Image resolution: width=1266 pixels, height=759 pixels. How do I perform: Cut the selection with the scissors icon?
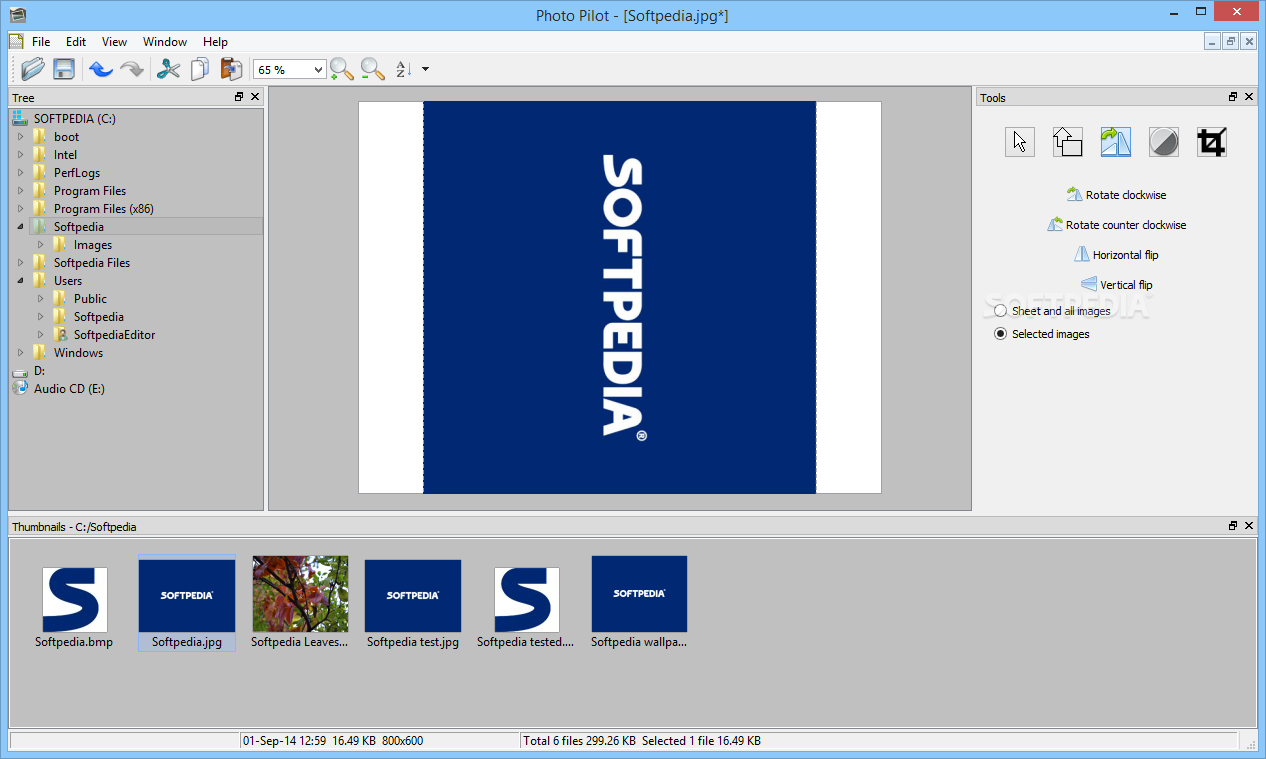click(x=168, y=69)
